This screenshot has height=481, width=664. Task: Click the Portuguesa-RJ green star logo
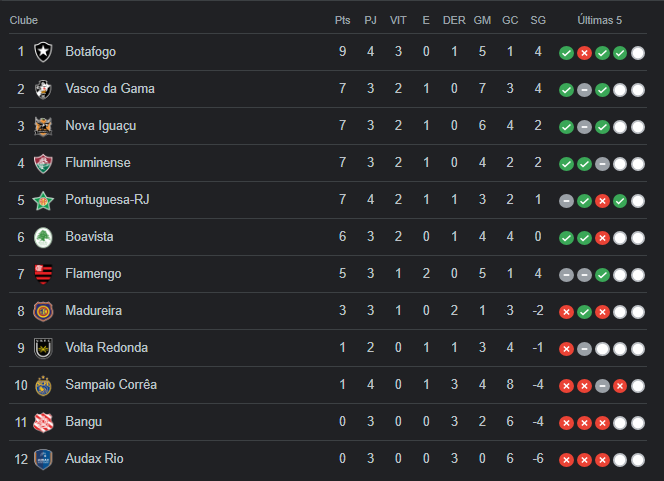point(43,200)
